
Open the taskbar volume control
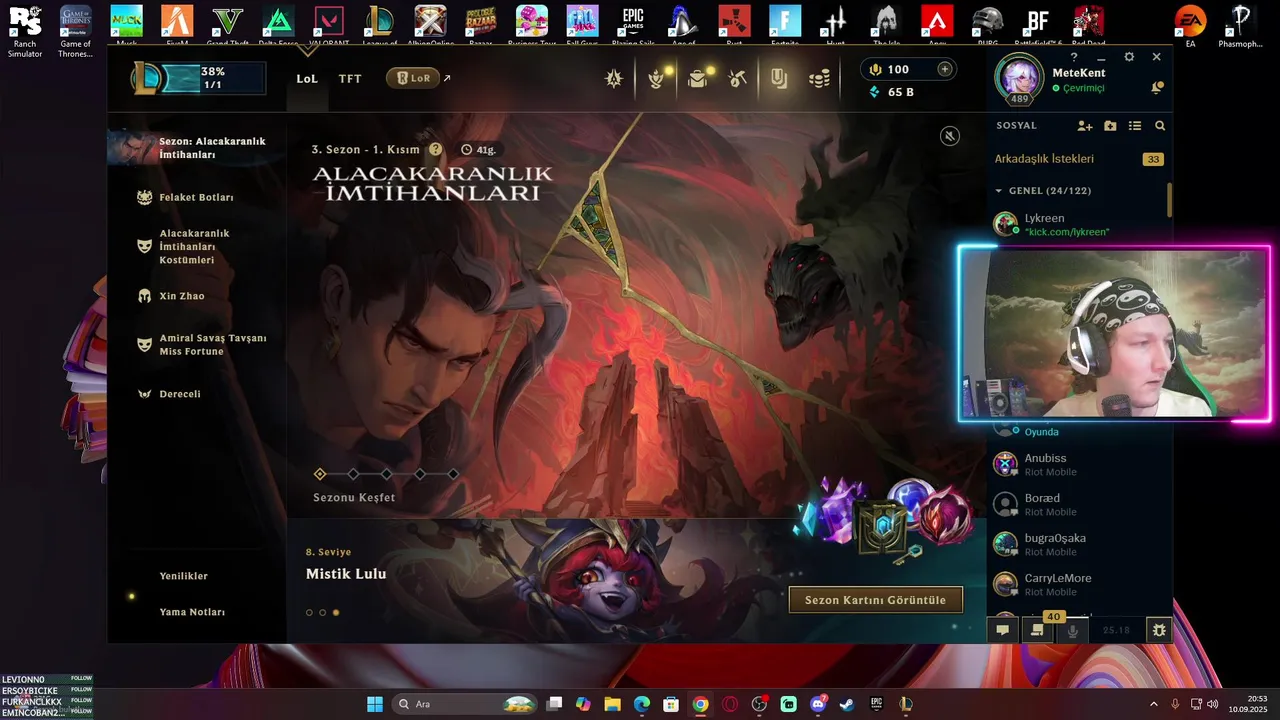(x=1213, y=704)
